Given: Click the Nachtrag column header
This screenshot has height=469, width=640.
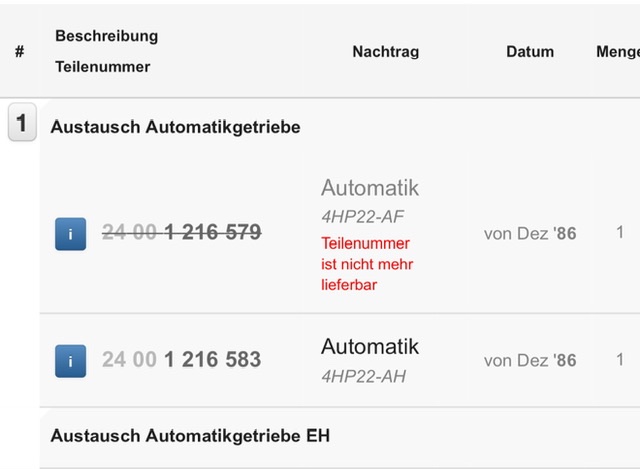Looking at the screenshot, I should tap(385, 51).
